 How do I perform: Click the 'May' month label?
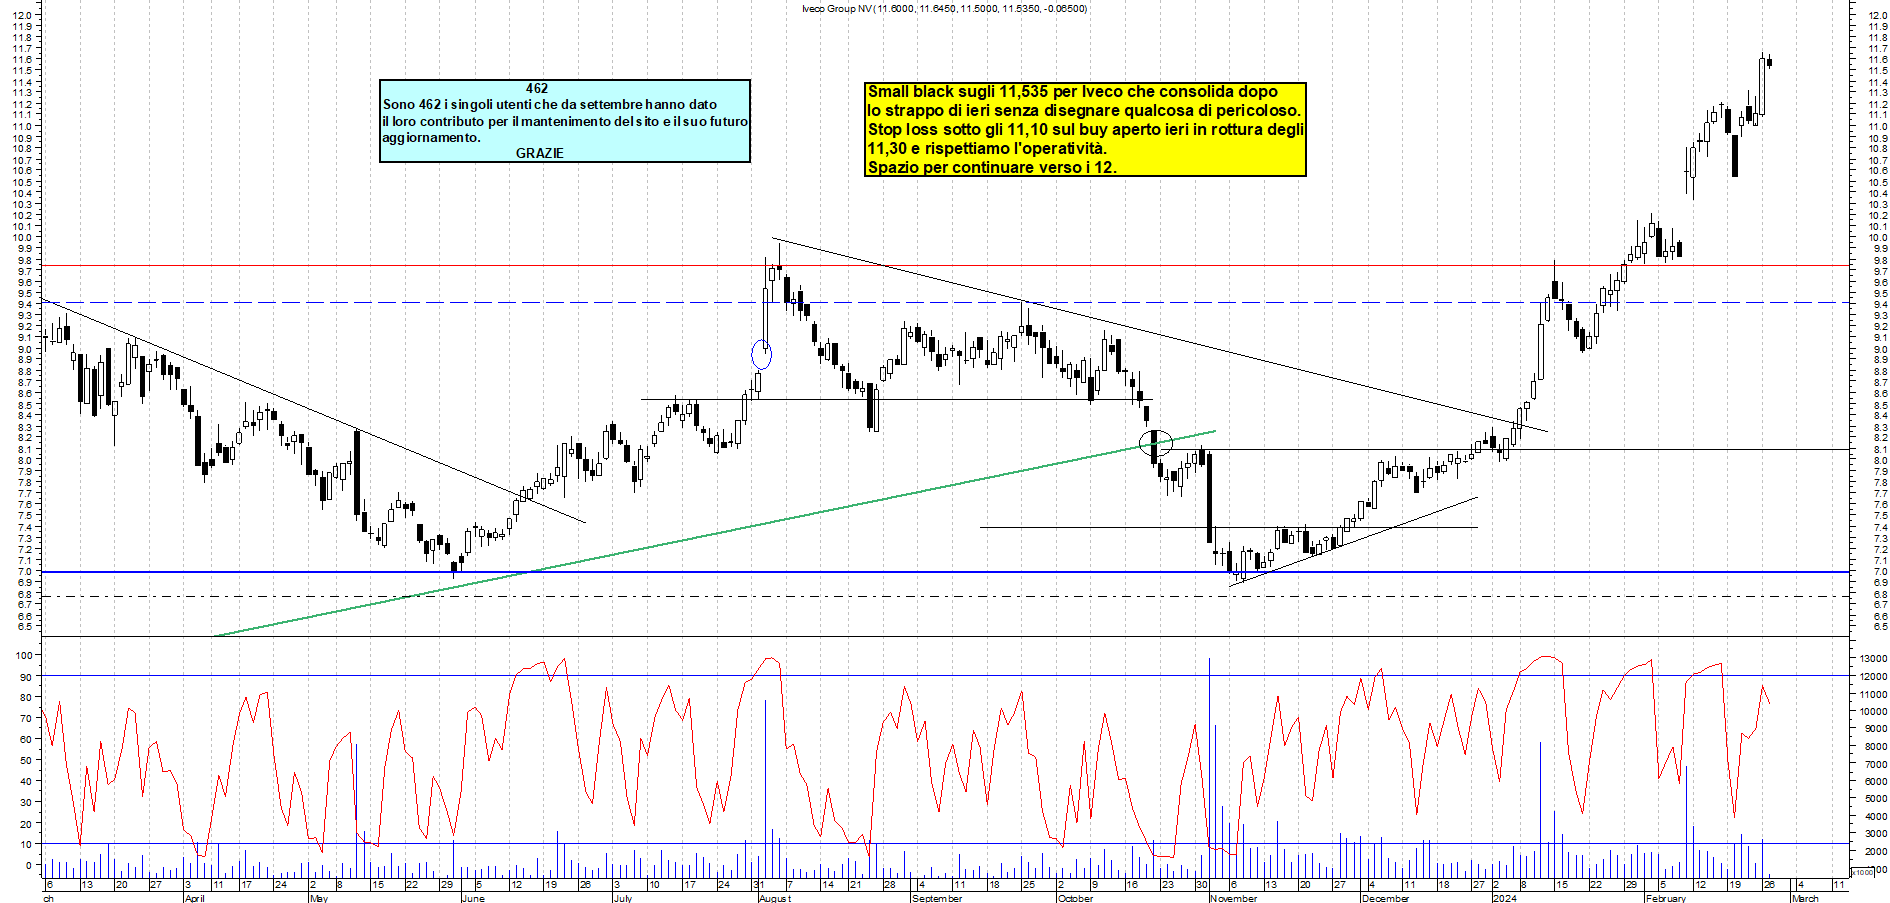point(319,898)
